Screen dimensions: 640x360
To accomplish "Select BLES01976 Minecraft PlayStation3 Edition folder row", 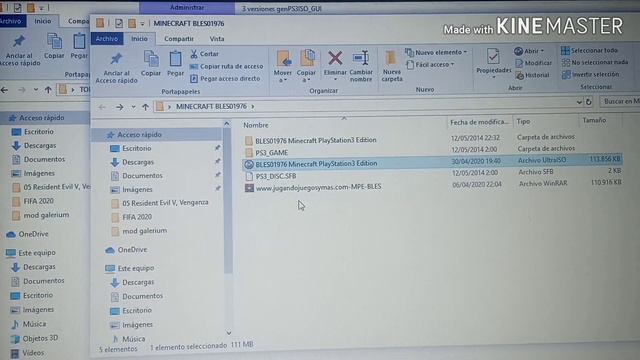I will tap(311, 140).
